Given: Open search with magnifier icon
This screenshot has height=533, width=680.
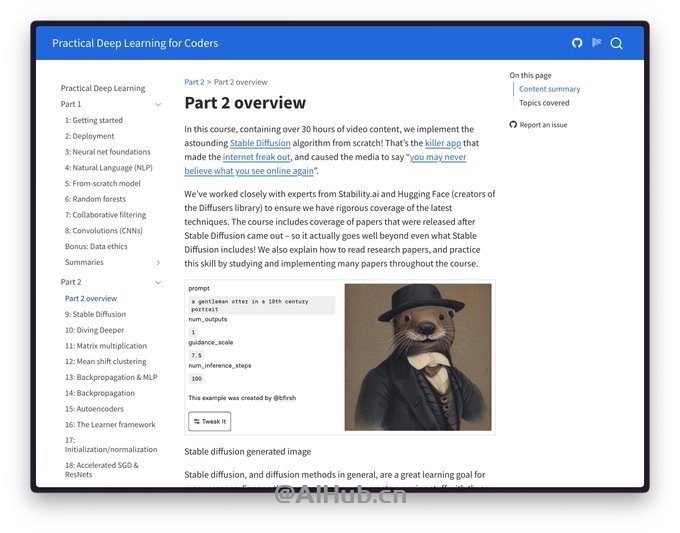Looking at the screenshot, I should (x=616, y=43).
